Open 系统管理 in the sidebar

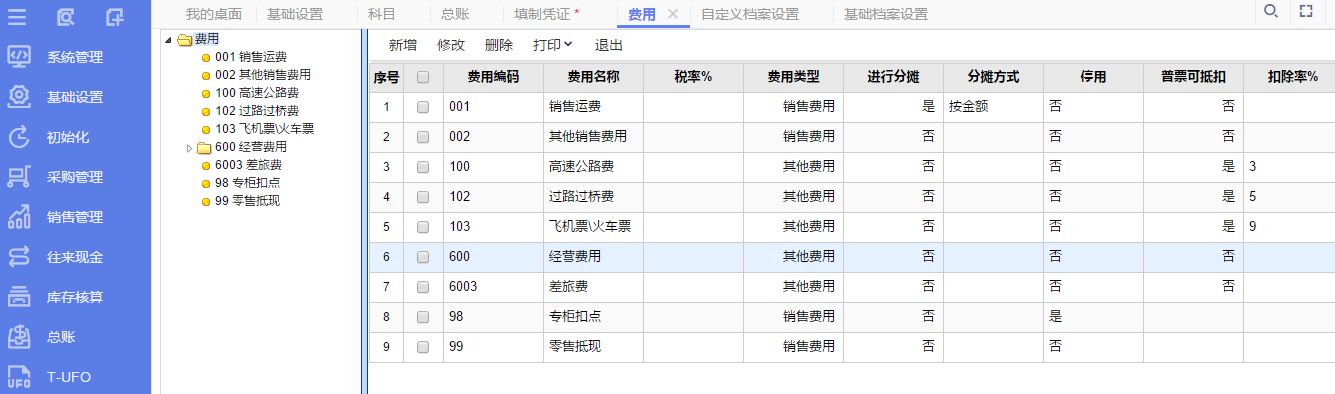(75, 57)
